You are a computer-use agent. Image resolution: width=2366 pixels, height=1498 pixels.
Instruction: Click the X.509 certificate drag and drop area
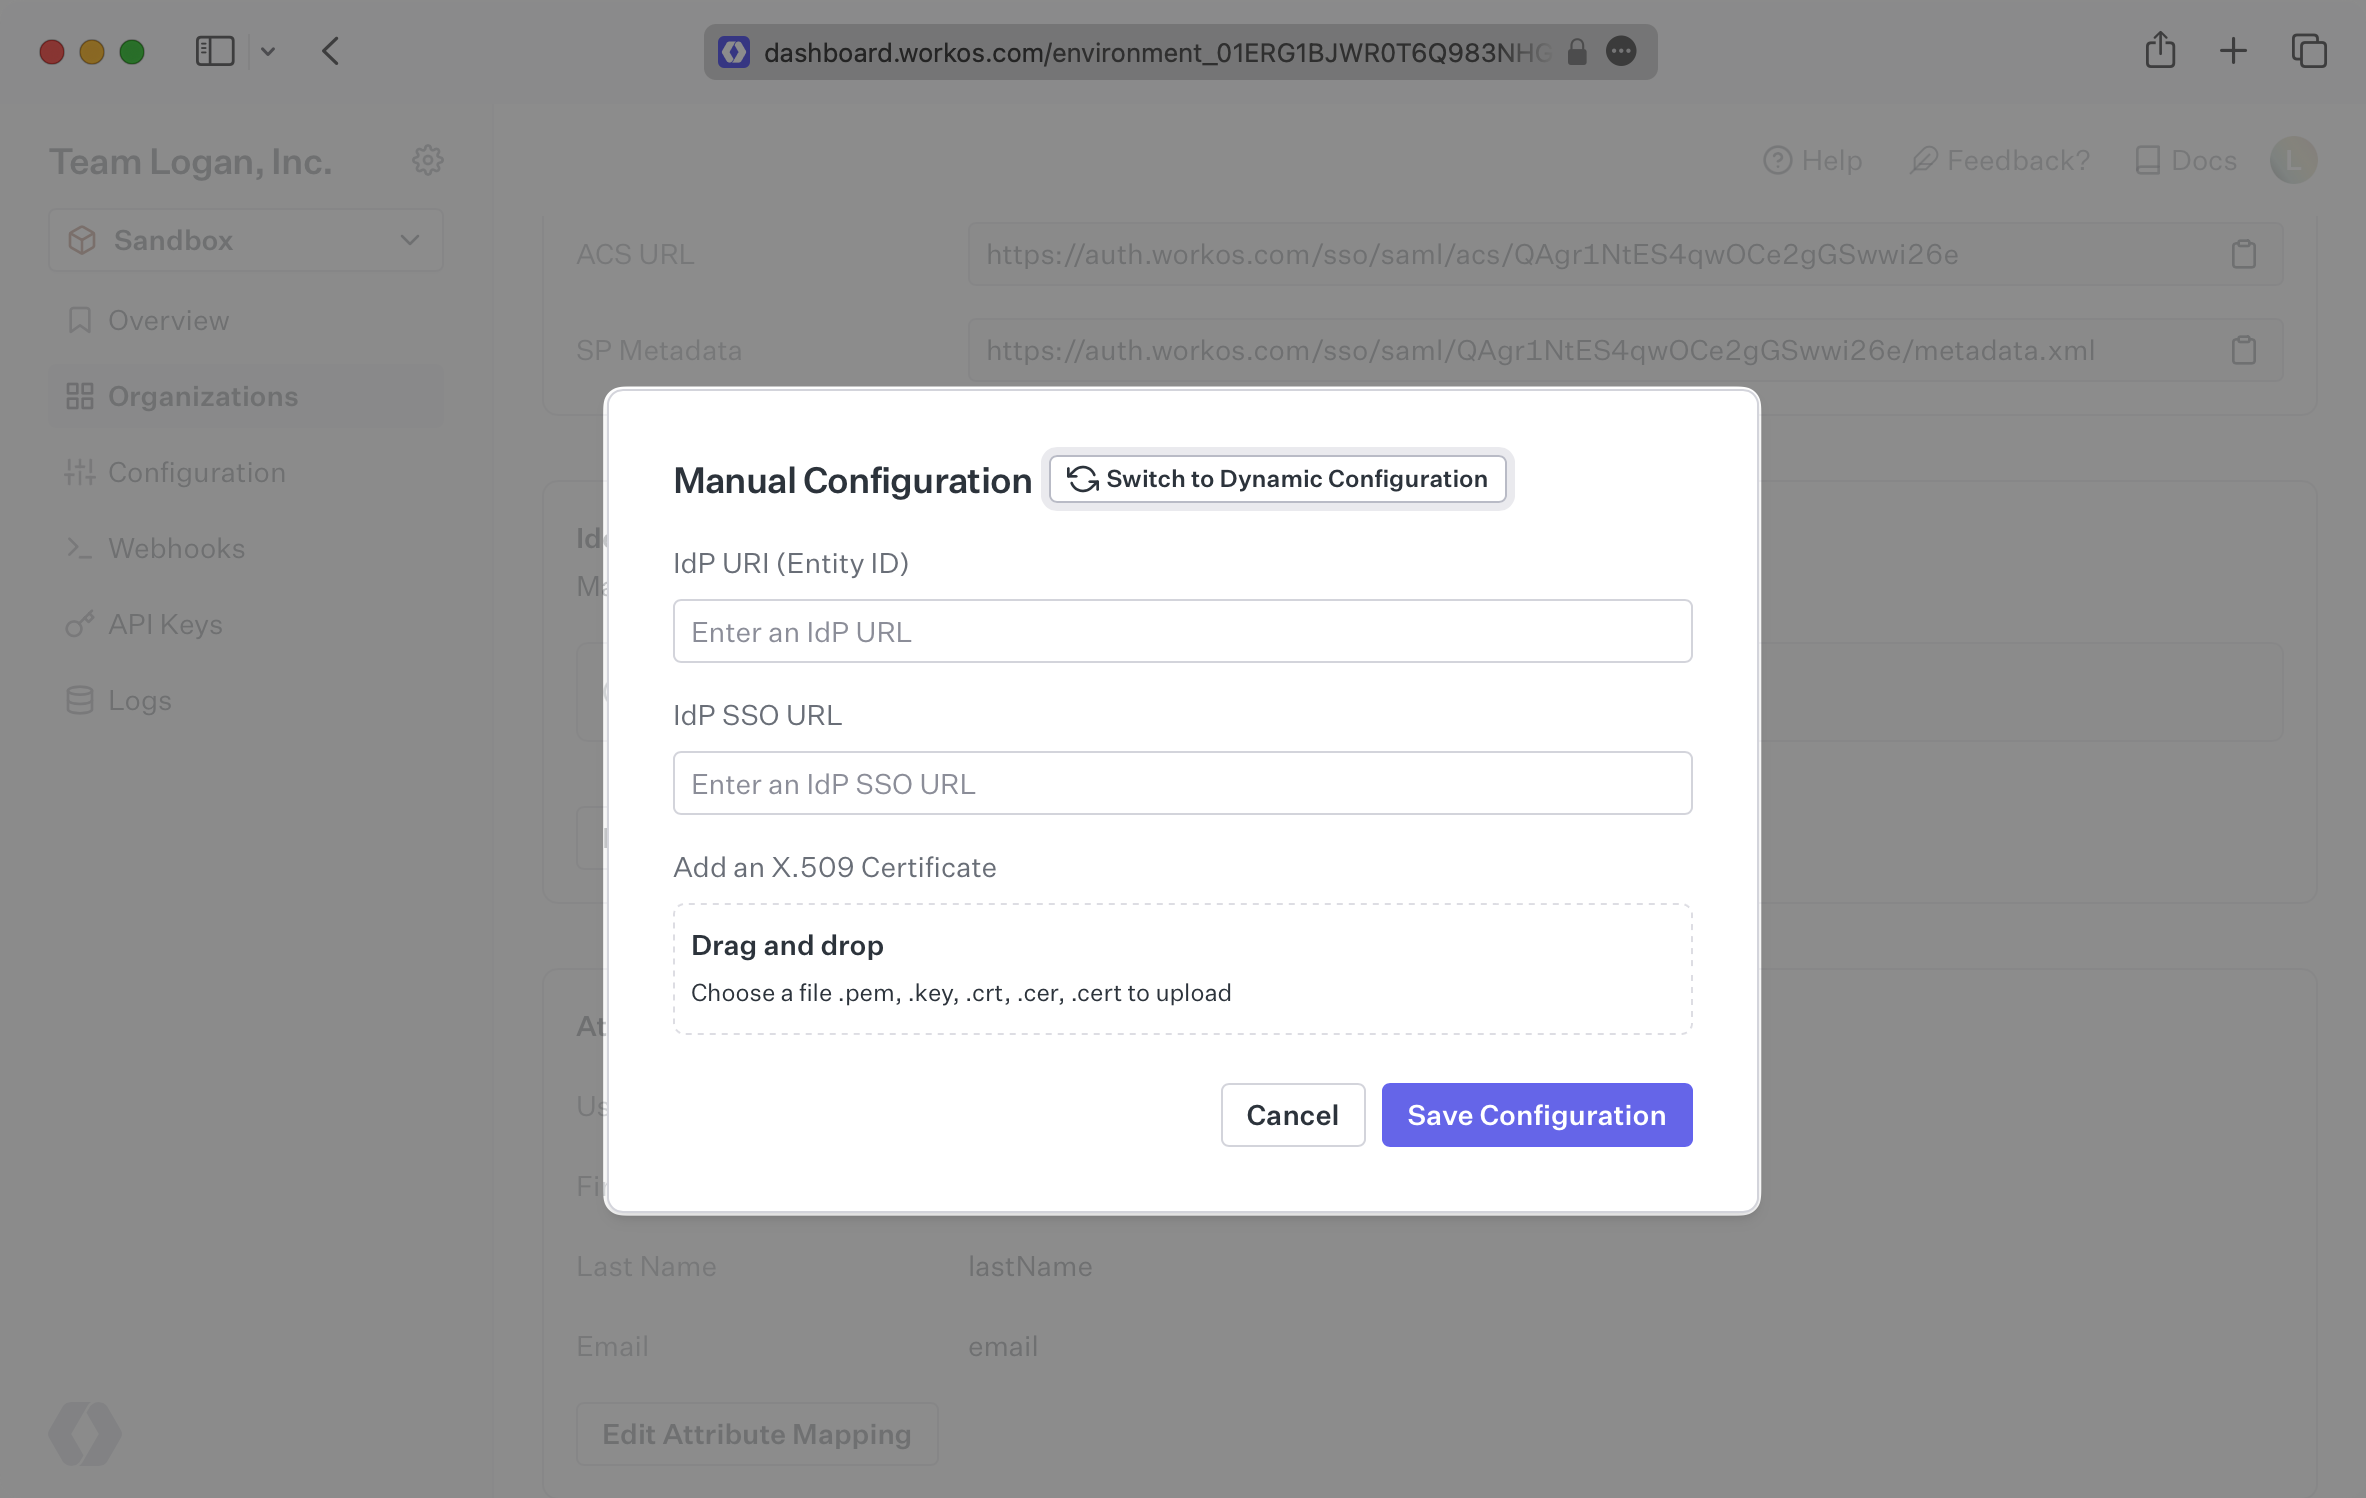click(1182, 969)
